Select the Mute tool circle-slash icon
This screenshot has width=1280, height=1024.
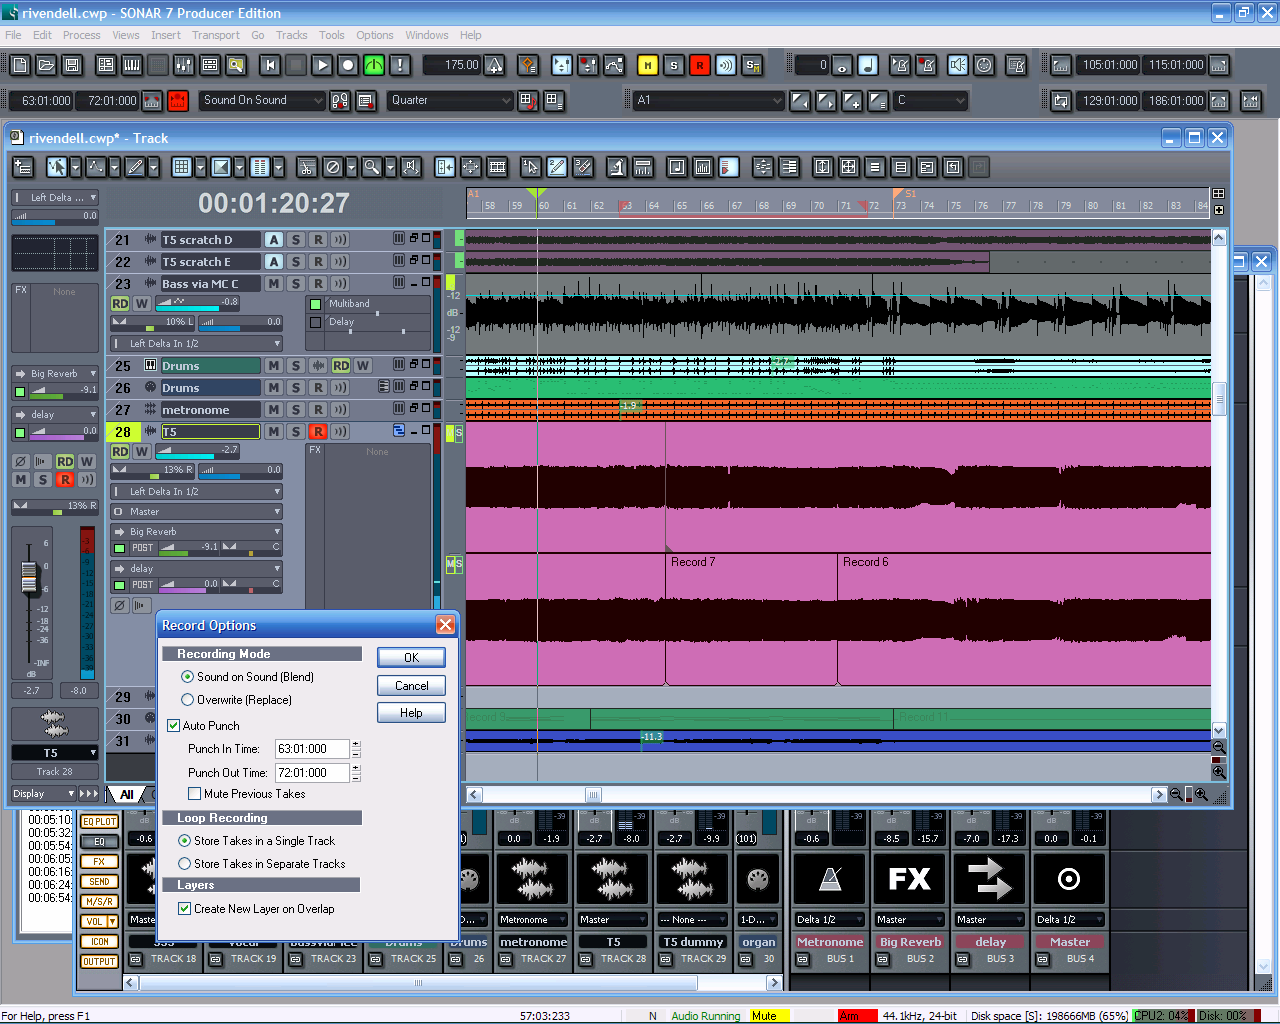click(333, 167)
